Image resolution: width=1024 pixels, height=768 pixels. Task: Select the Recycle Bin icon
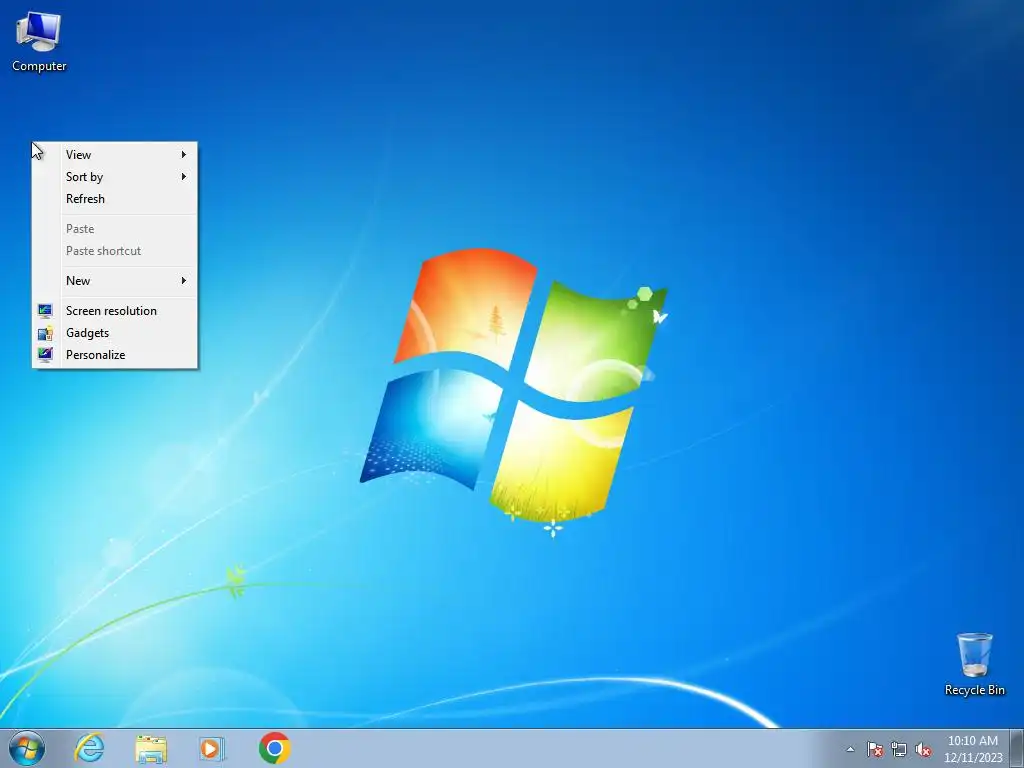(974, 664)
